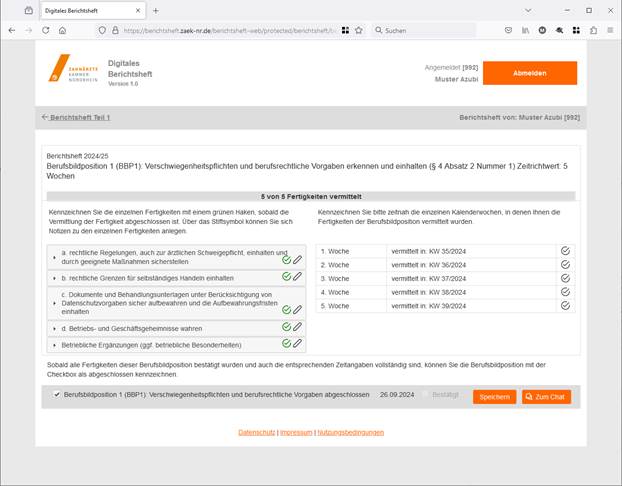Image resolution: width=622 pixels, height=486 pixels.
Task: Click the Zahnärztekammer Nordrhein logo
Action: (73, 68)
